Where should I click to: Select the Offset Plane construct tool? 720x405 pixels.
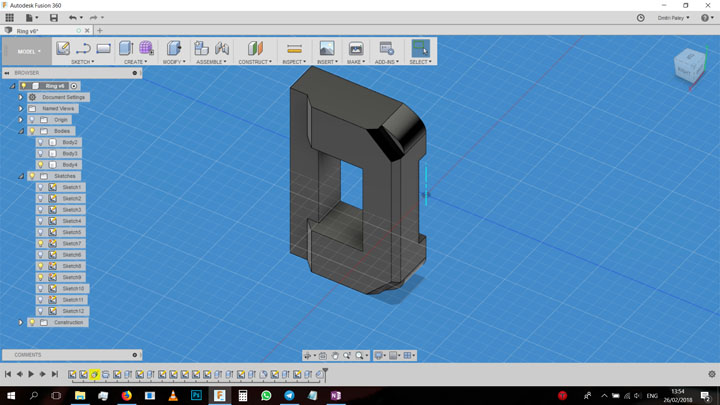pos(255,48)
